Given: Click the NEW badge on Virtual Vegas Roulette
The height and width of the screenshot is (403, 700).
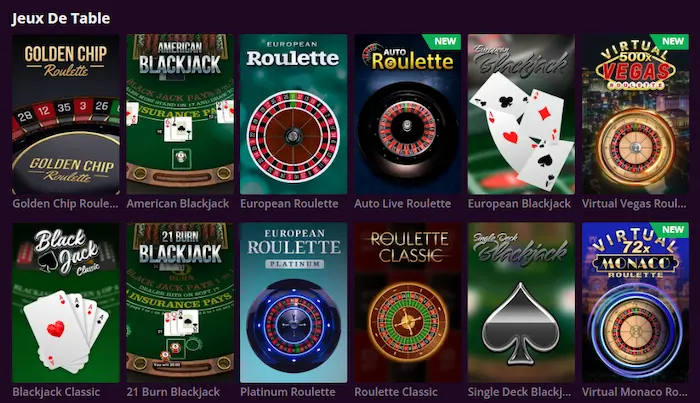Looking at the screenshot, I should tap(672, 42).
